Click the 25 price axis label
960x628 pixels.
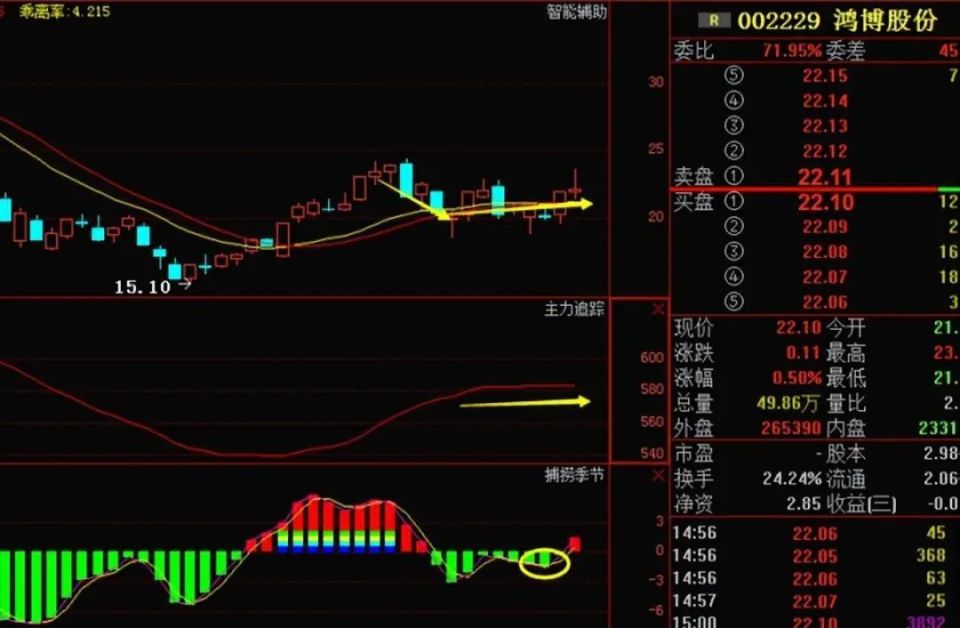click(x=656, y=149)
